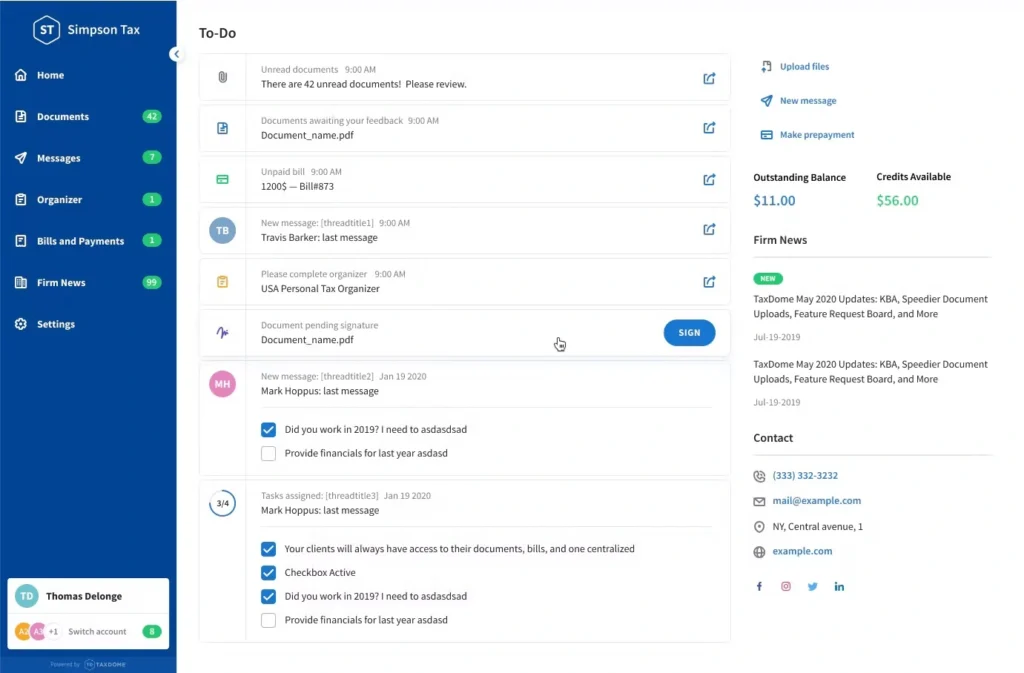This screenshot has width=1024, height=673.
Task: Click the Thomas Delonge profile avatar
Action: [26, 596]
